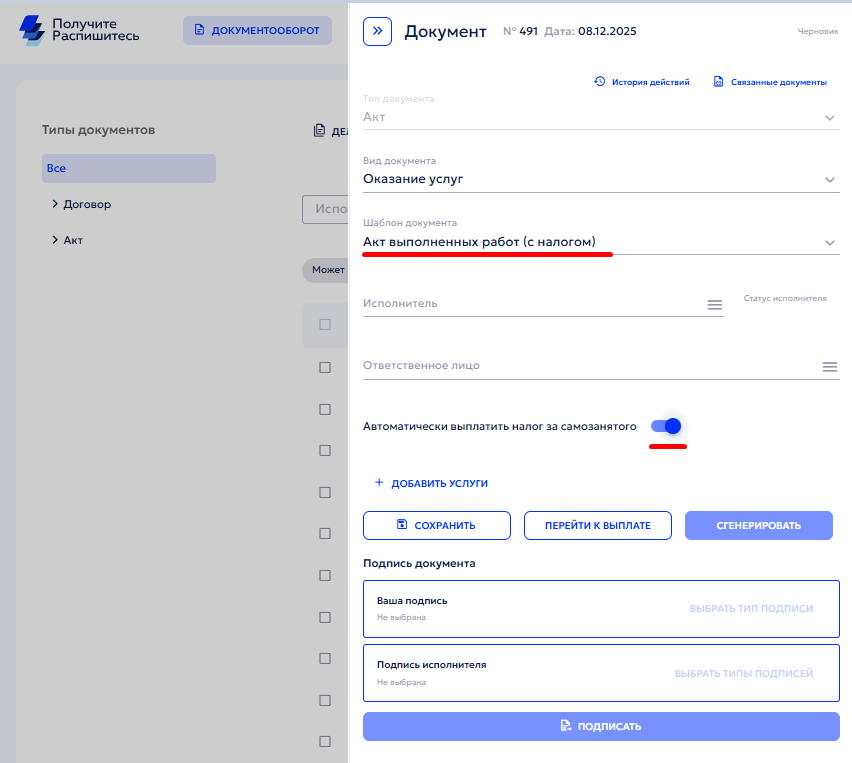This screenshot has width=852, height=763.
Task: Open the Документооборот section
Action: tap(257, 30)
